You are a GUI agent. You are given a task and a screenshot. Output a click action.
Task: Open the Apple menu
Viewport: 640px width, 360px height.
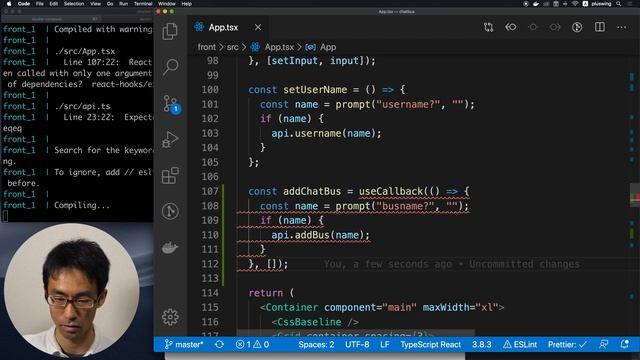point(9,4)
